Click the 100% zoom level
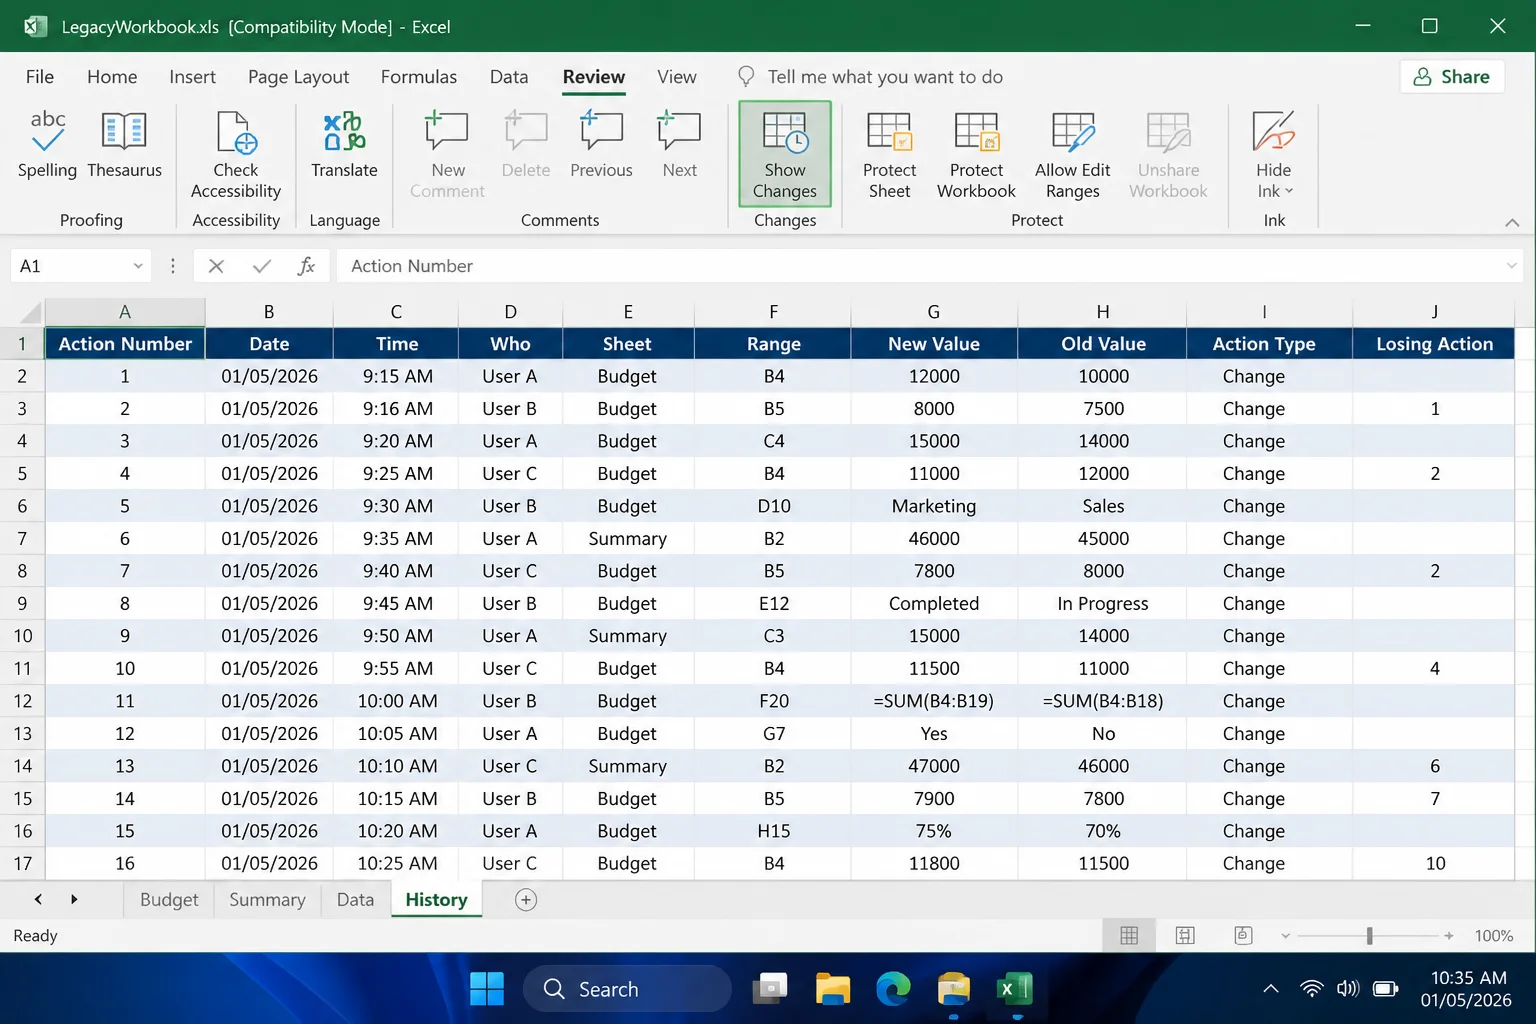Screen dimensions: 1536x1024 (x=1493, y=936)
